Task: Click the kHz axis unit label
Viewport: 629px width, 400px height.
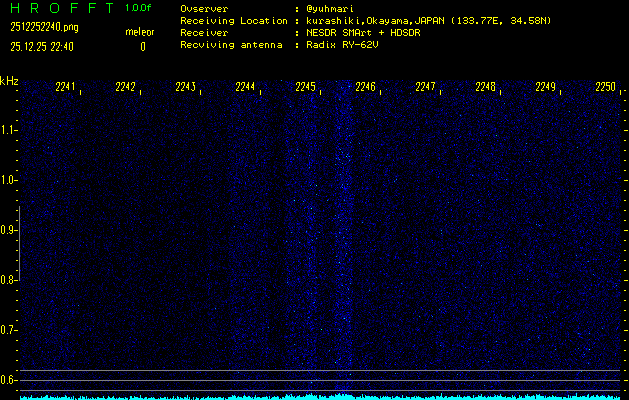Action: click(x=9, y=81)
